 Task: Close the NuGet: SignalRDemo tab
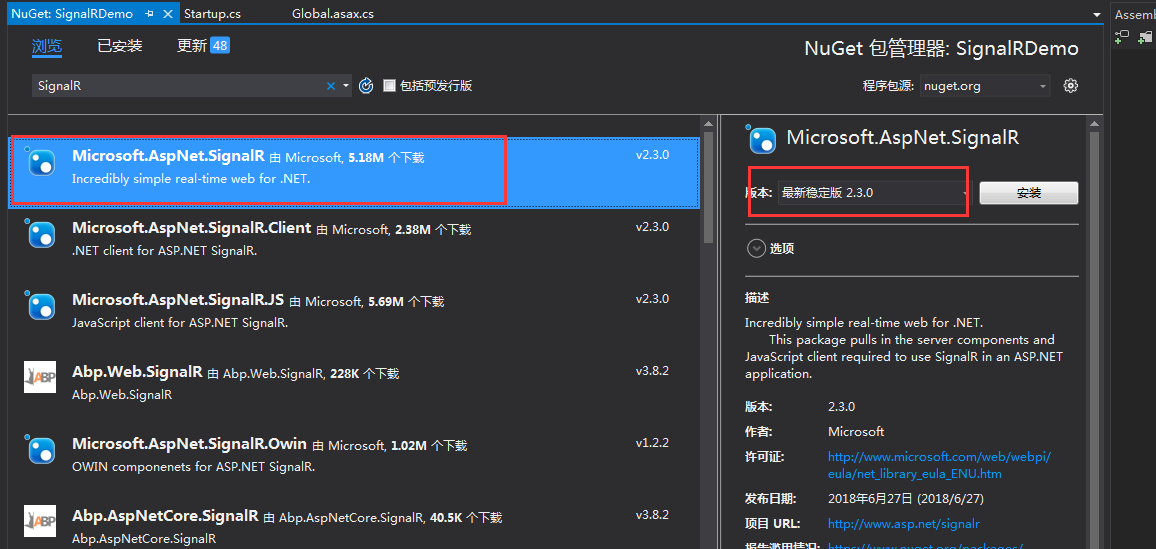168,13
